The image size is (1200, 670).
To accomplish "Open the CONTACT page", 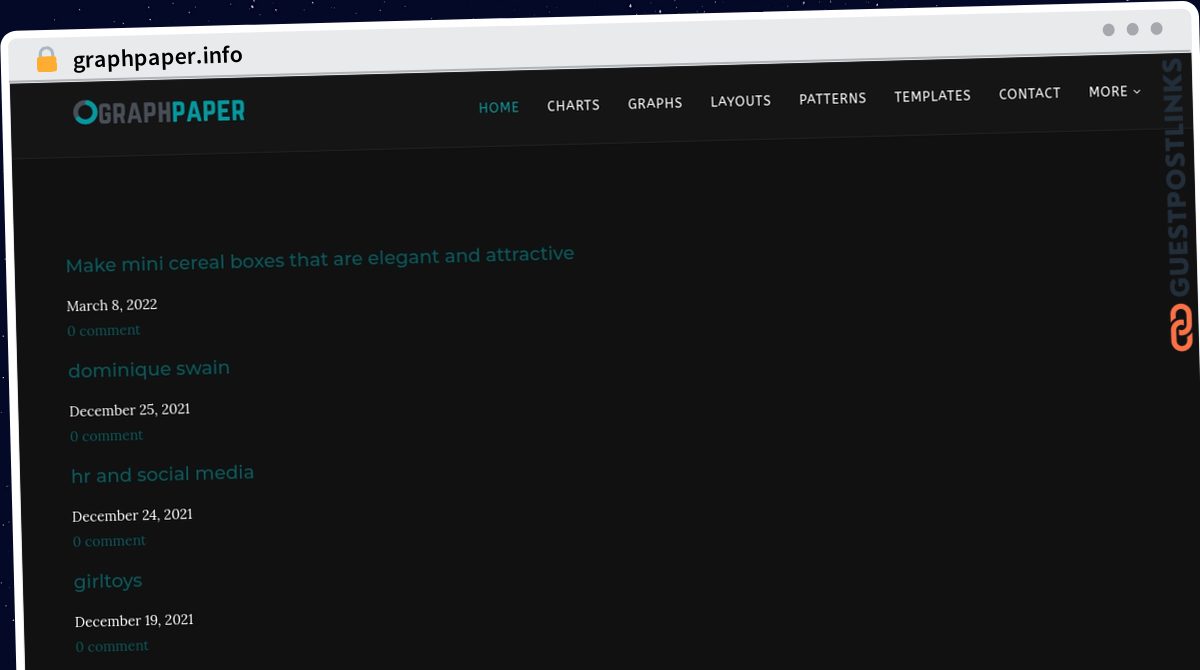I will 1029,93.
